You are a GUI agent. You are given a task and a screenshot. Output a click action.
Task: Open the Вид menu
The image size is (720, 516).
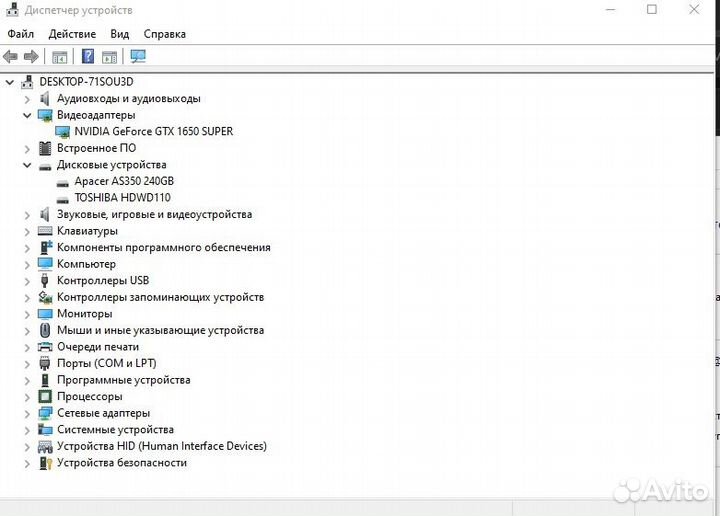coord(119,34)
